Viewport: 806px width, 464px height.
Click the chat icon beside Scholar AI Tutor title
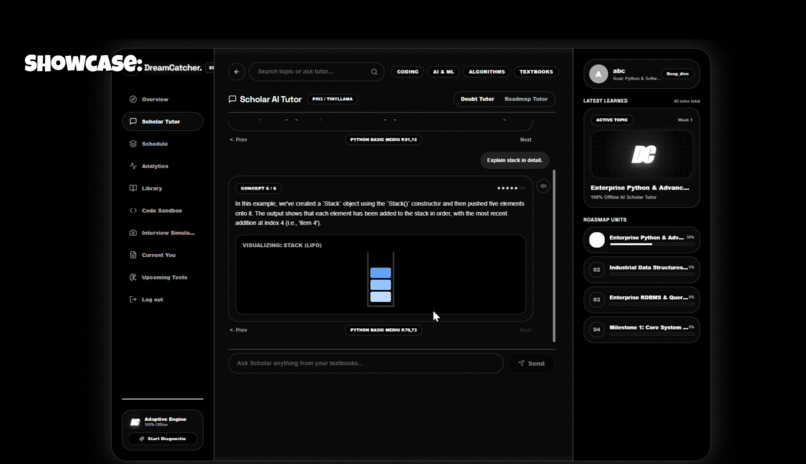[232, 99]
